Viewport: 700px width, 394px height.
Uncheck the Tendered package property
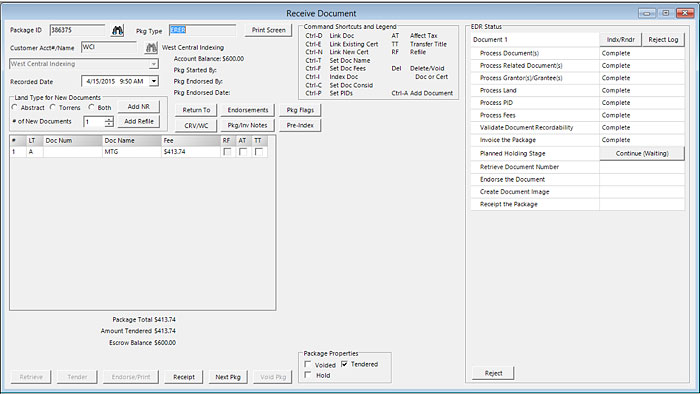[x=344, y=364]
